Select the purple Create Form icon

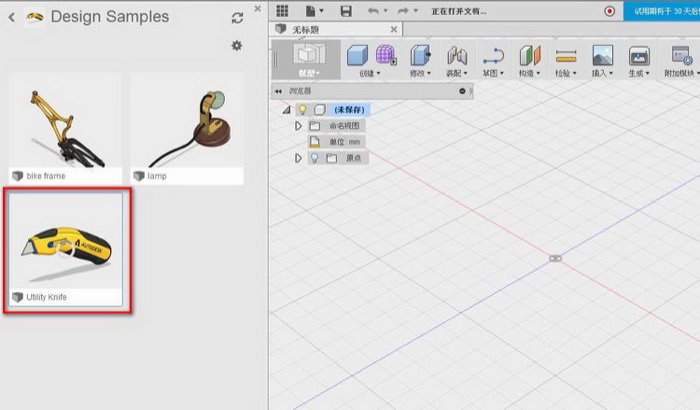[386, 55]
